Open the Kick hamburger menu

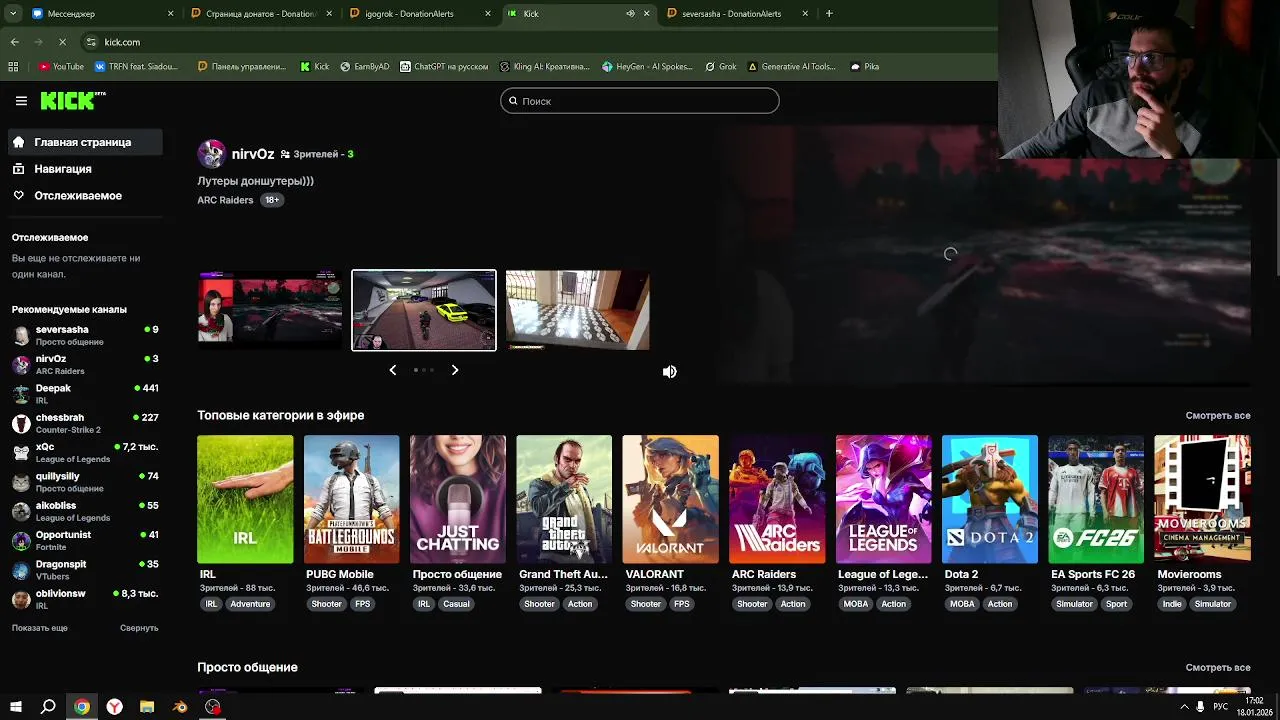pyautogui.click(x=21, y=101)
